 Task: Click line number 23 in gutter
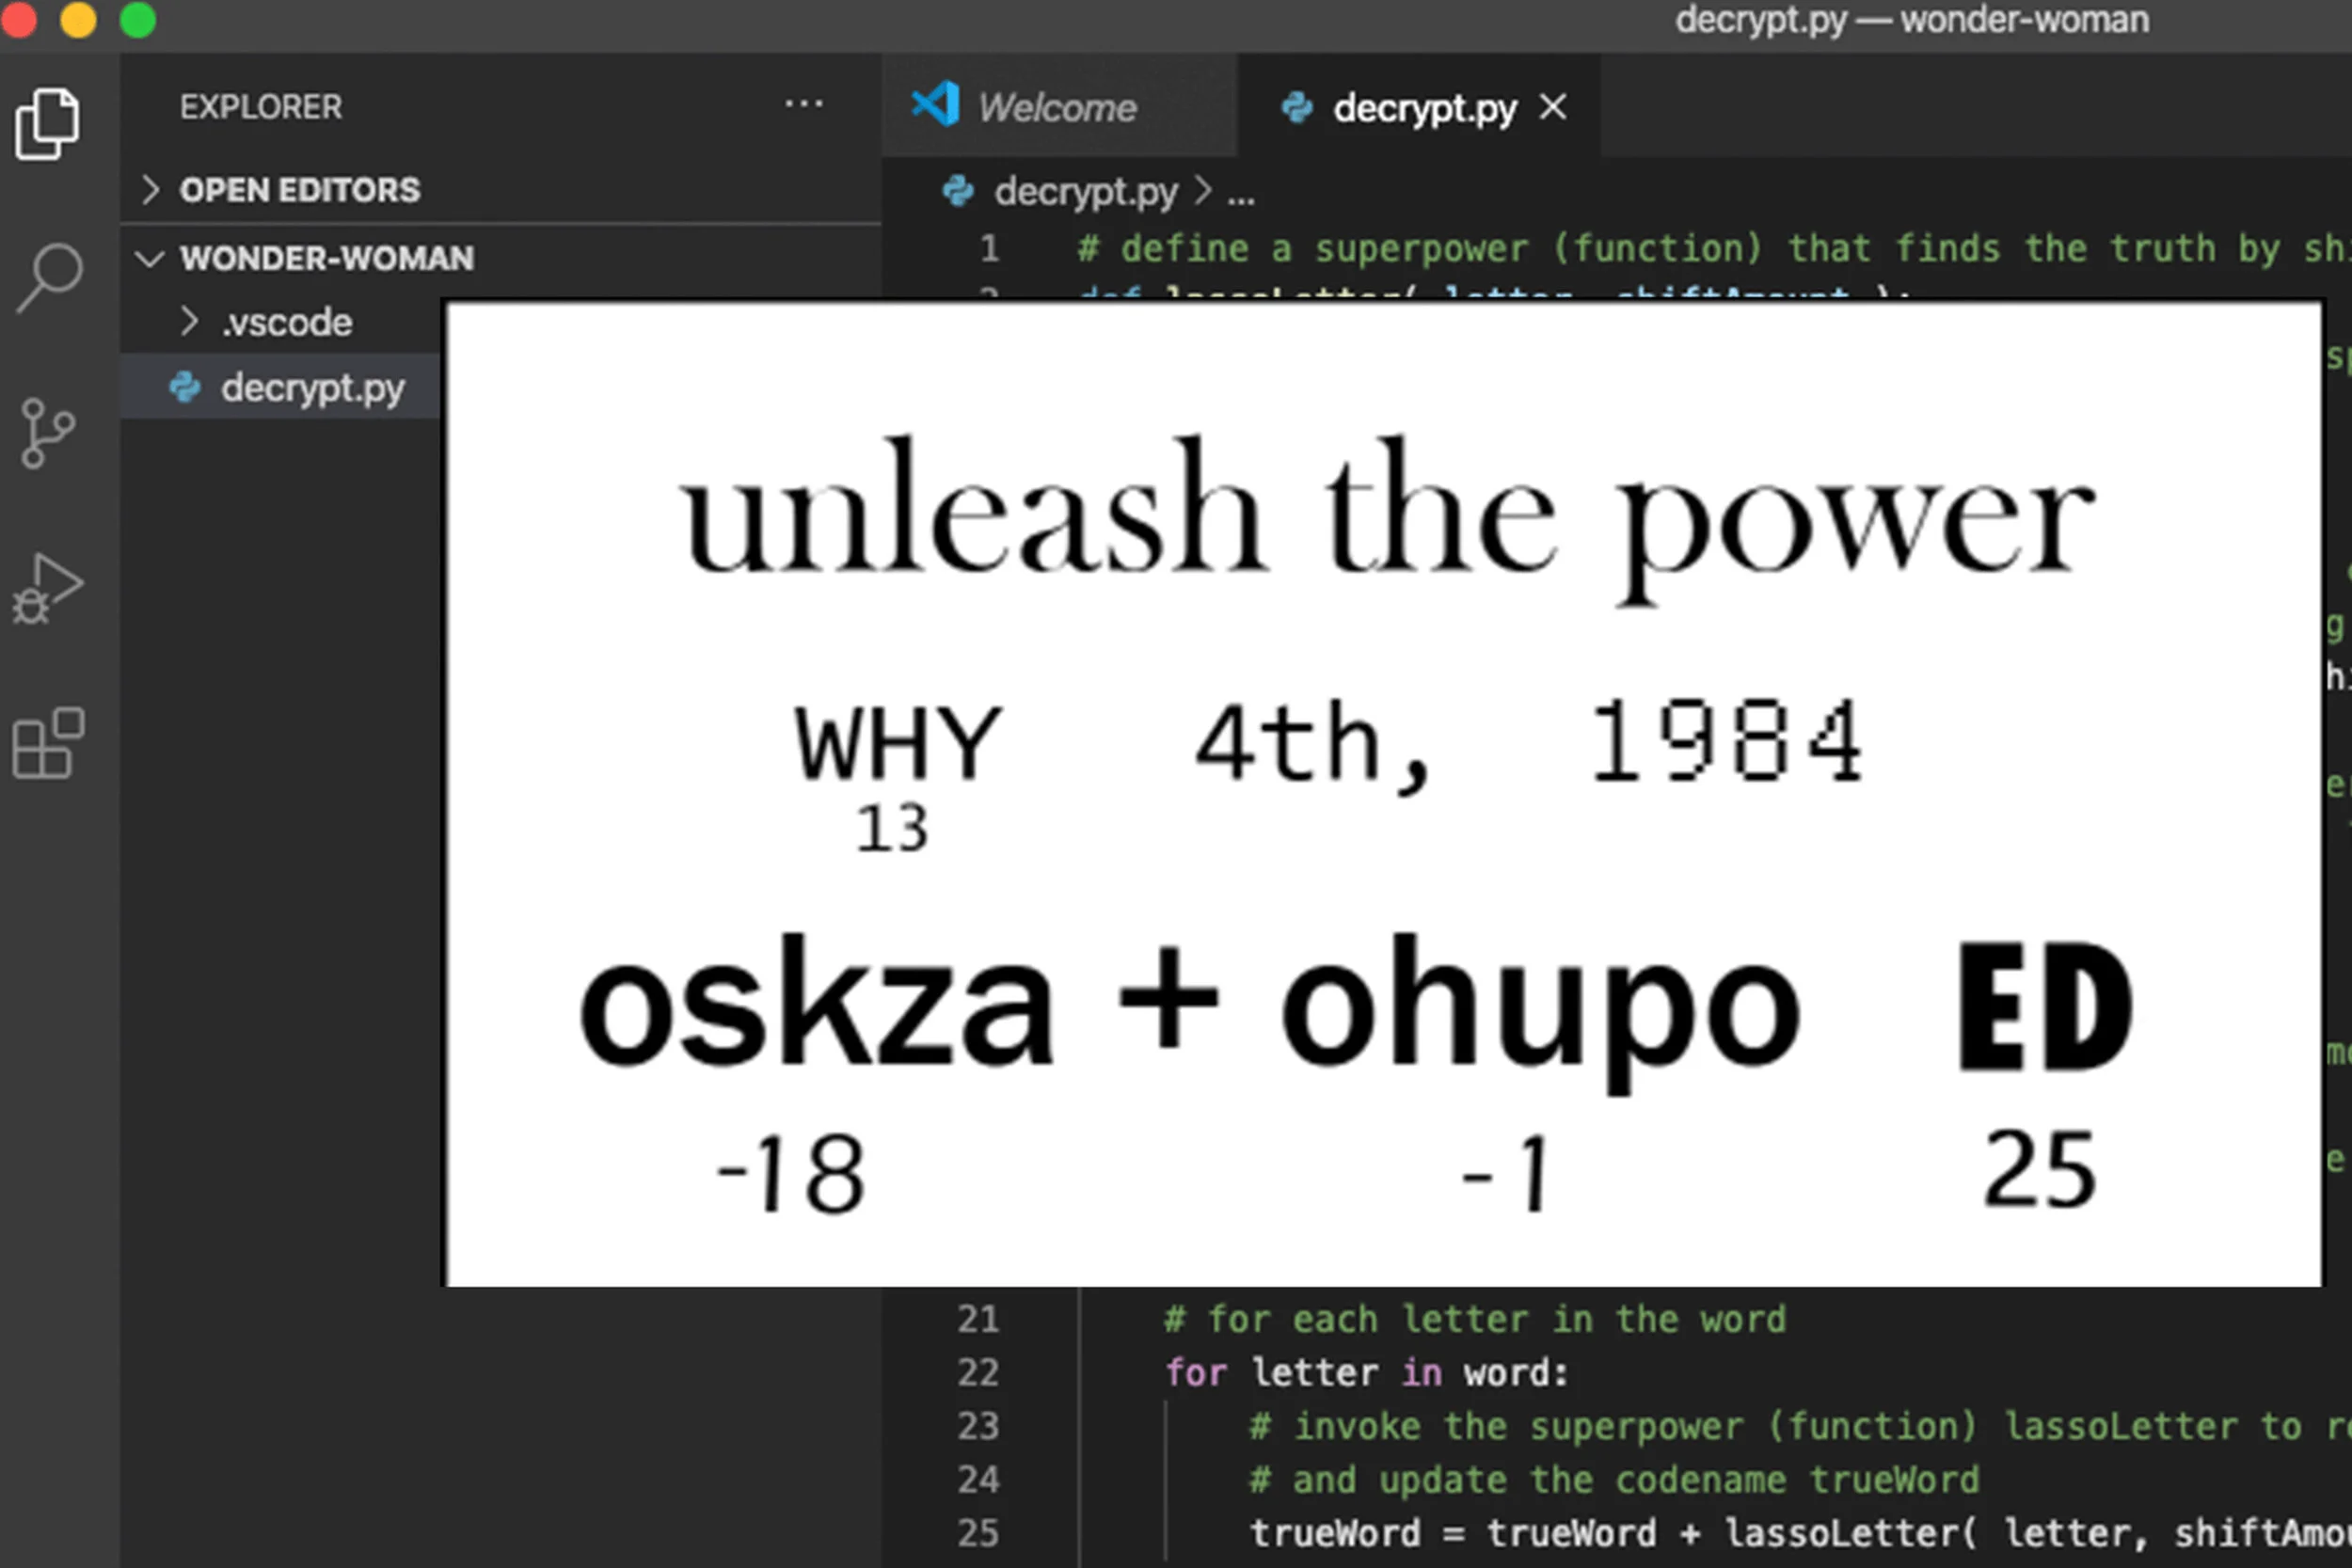click(x=978, y=1426)
